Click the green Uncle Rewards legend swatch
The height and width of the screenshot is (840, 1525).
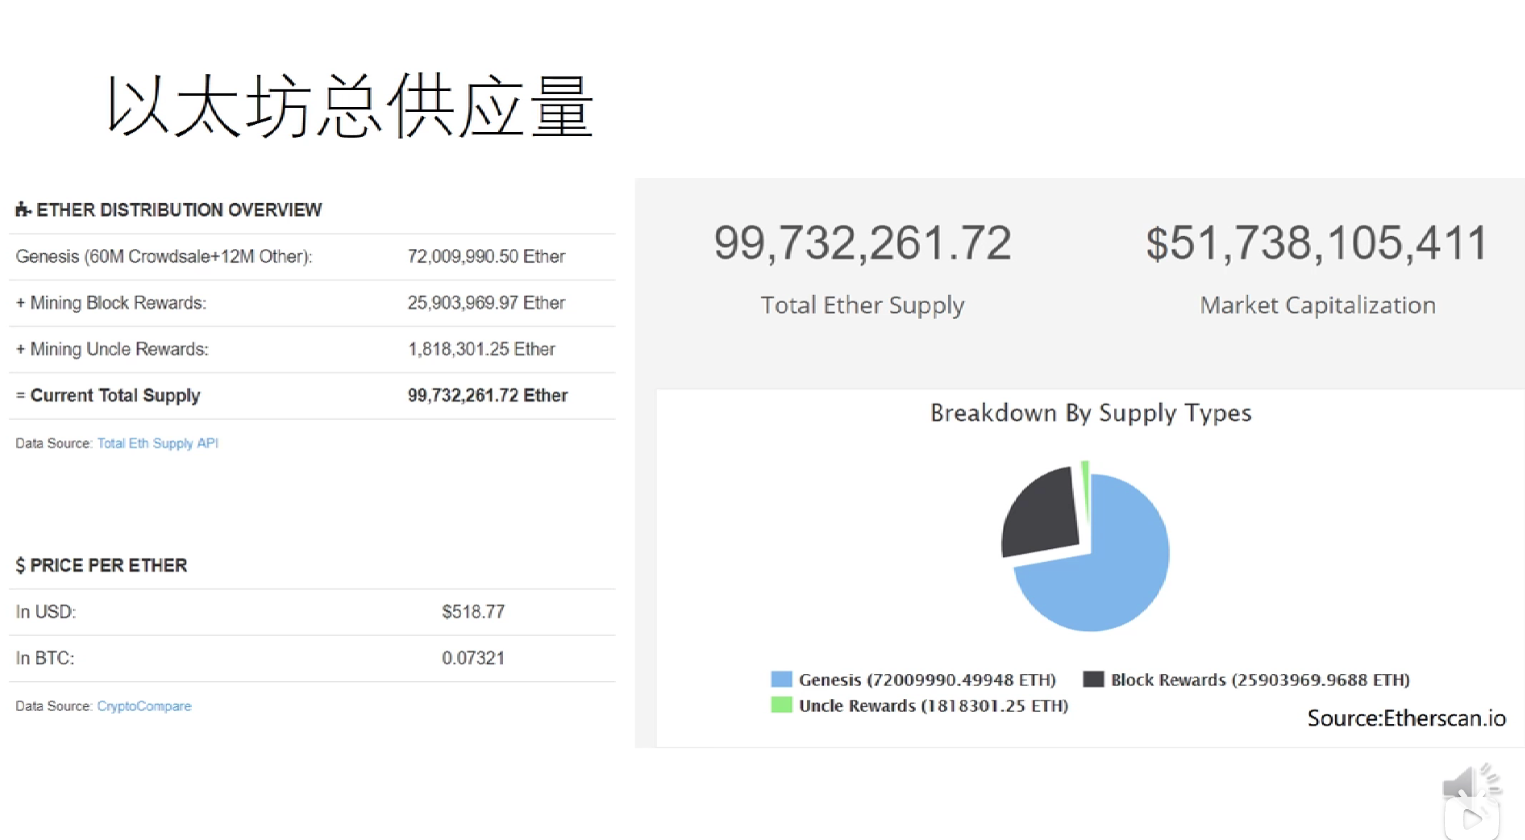[781, 706]
